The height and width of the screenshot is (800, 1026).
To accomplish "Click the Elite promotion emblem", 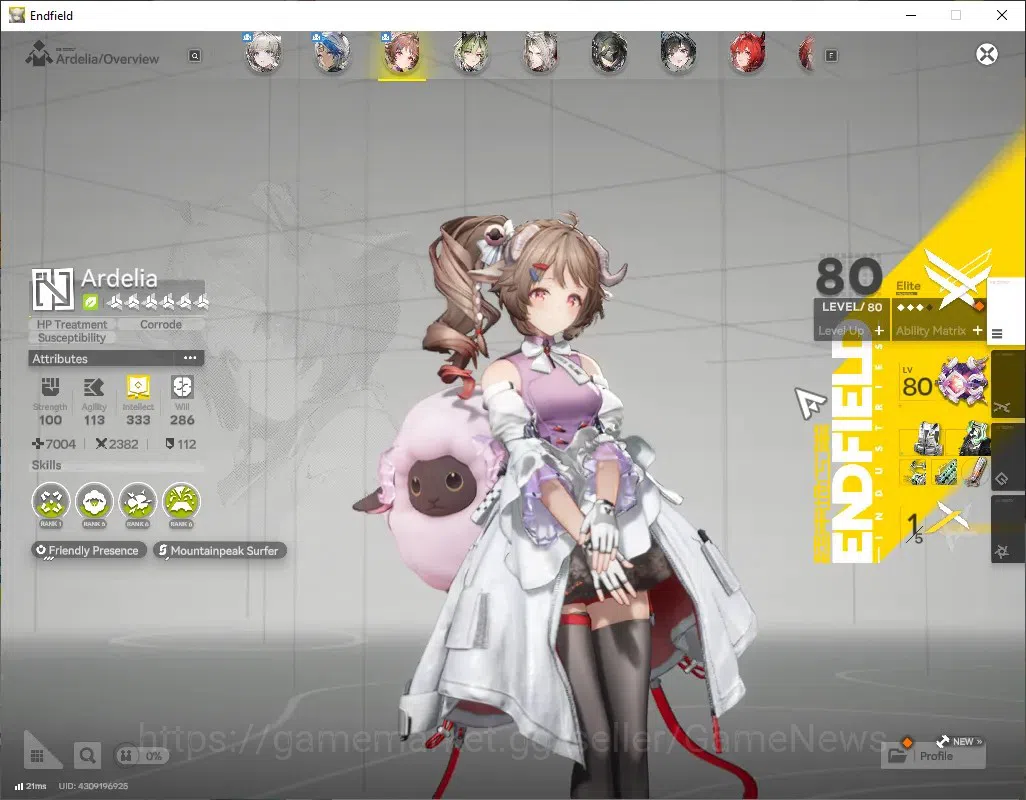I will [957, 278].
